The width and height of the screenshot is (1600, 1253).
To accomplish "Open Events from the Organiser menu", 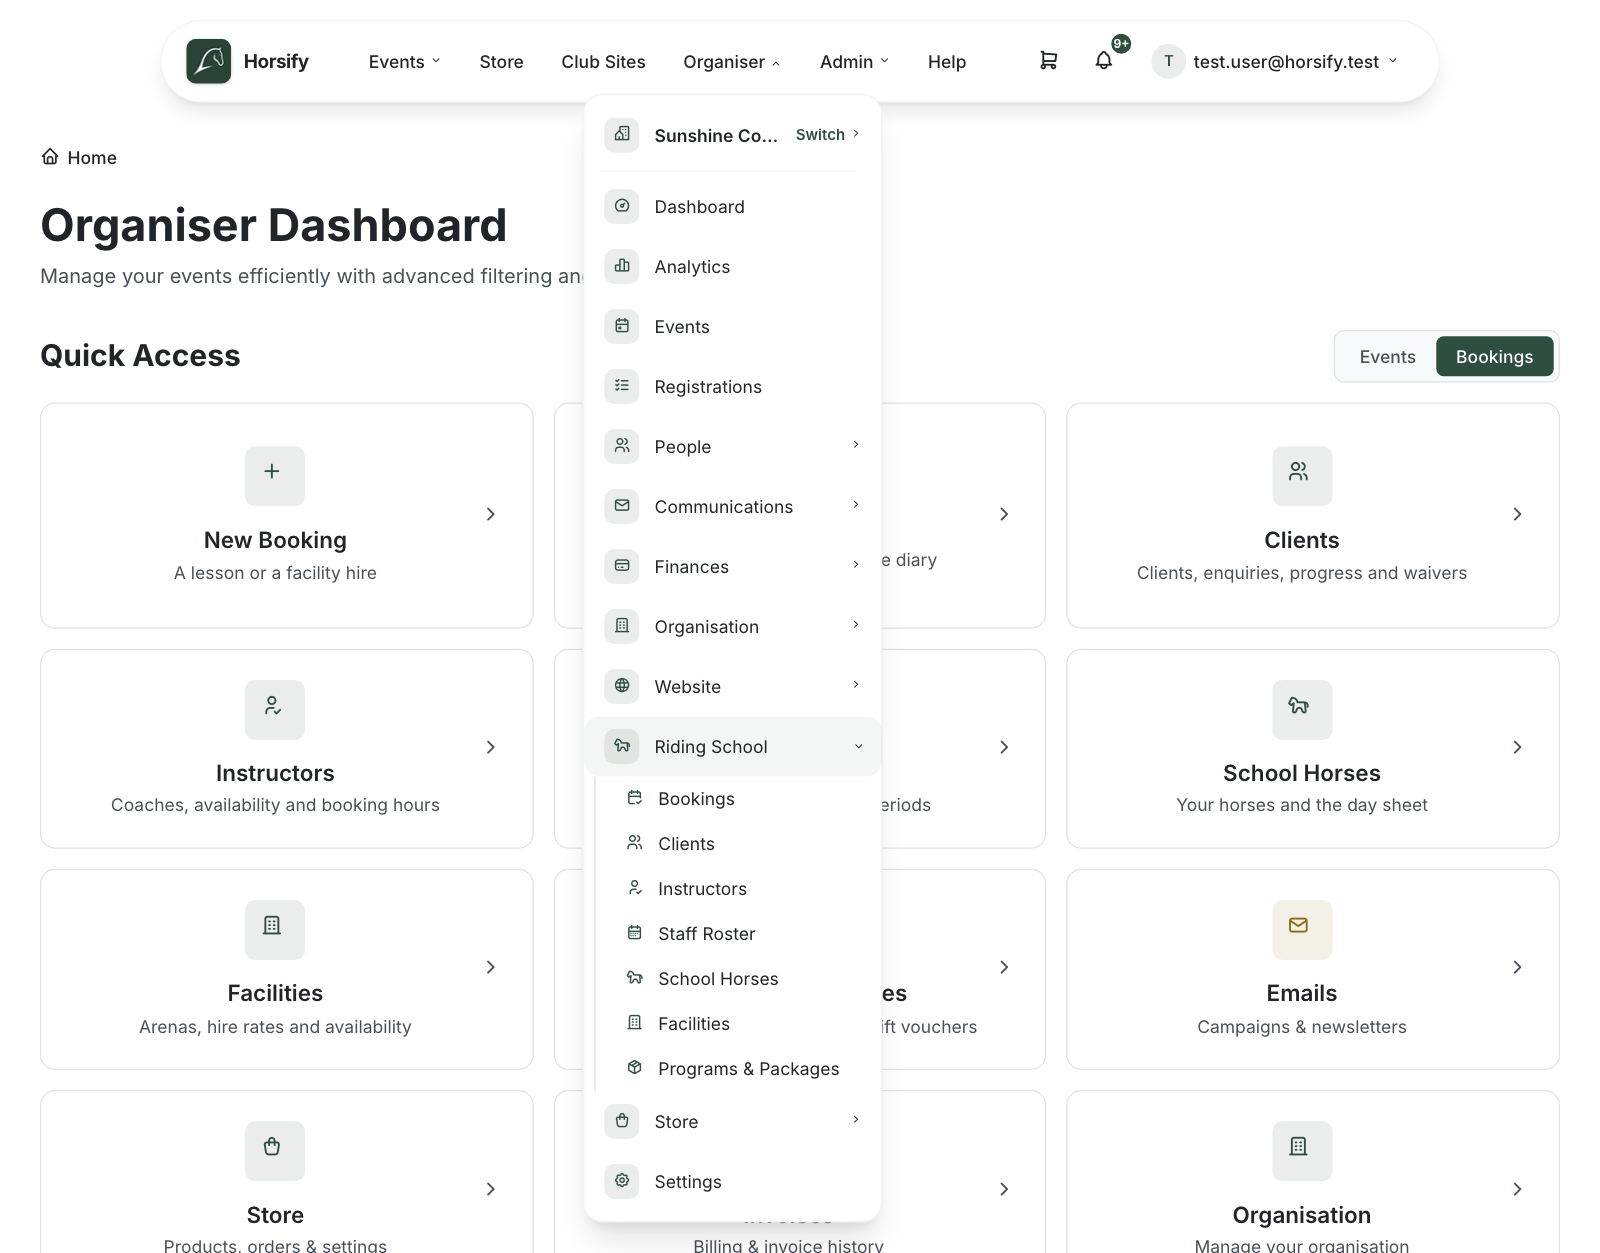I will [x=732, y=326].
